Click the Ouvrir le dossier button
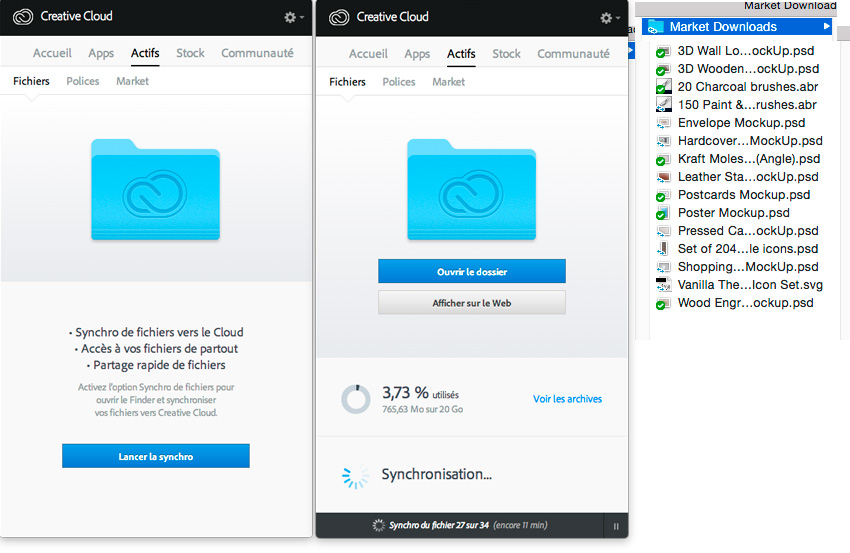Screen dimensions: 850x553 pyautogui.click(x=472, y=271)
